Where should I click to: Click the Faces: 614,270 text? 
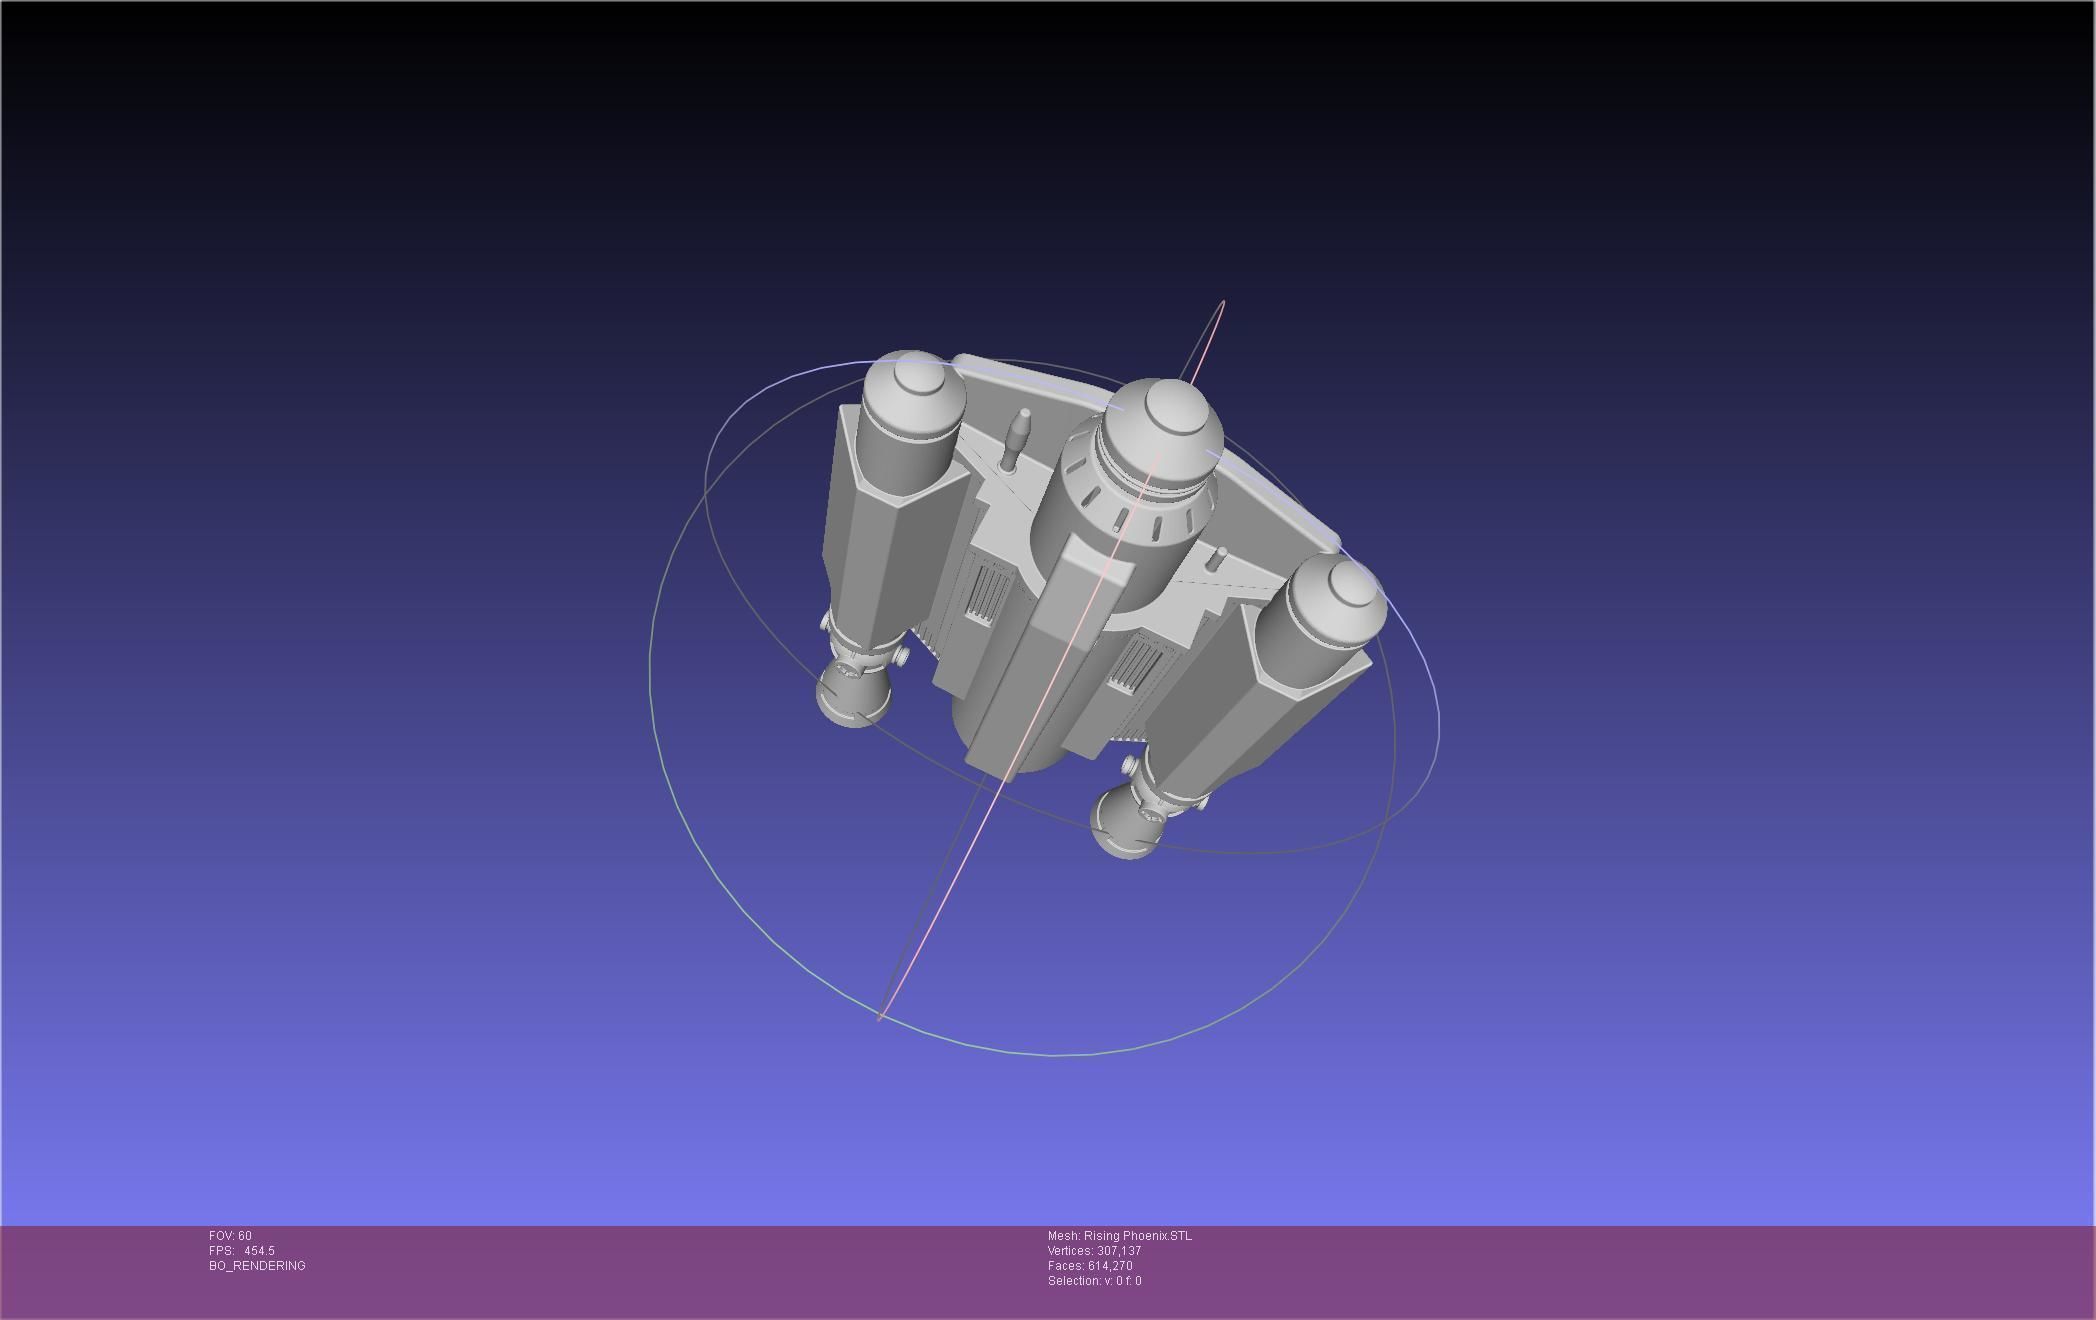tap(1090, 1266)
